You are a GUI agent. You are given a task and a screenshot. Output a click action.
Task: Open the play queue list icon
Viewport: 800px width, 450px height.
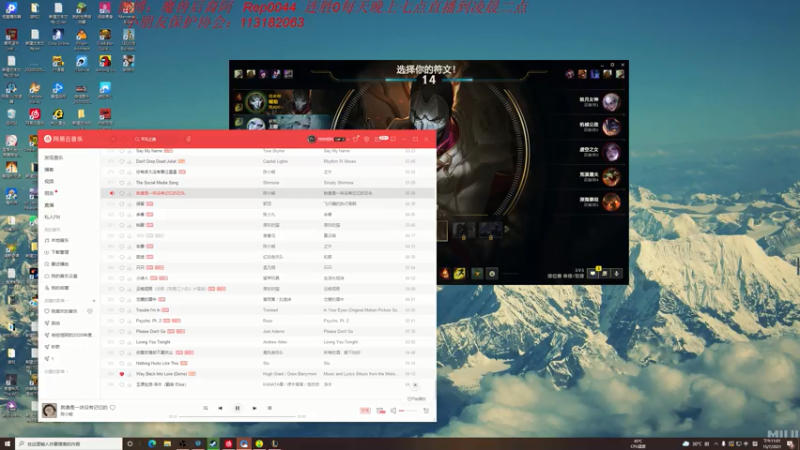[427, 410]
